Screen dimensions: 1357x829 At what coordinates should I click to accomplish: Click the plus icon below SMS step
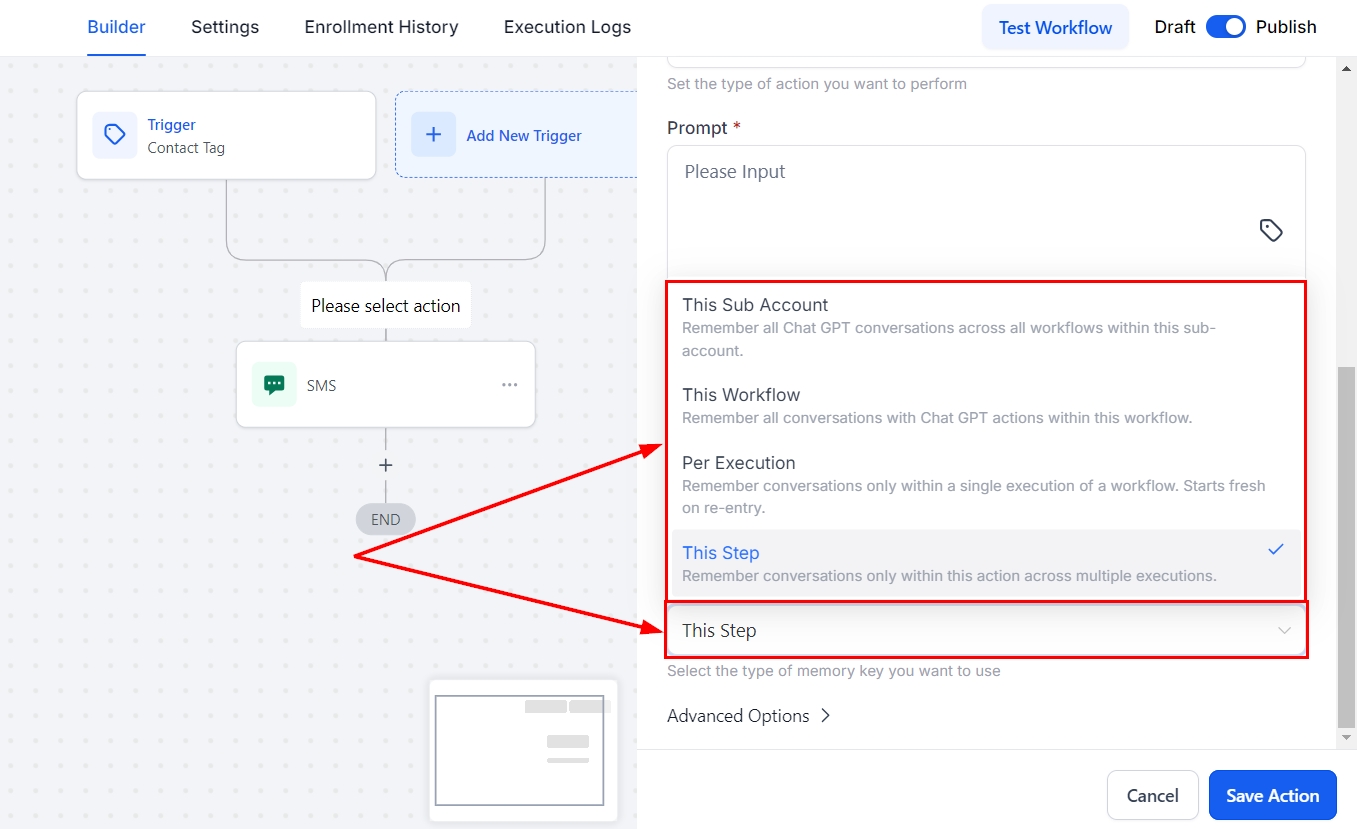(385, 465)
